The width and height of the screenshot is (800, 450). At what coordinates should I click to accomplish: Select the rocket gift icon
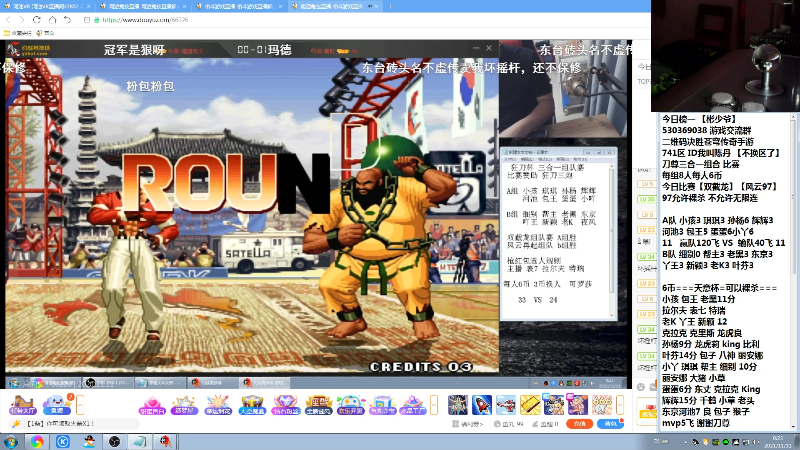[x=482, y=405]
